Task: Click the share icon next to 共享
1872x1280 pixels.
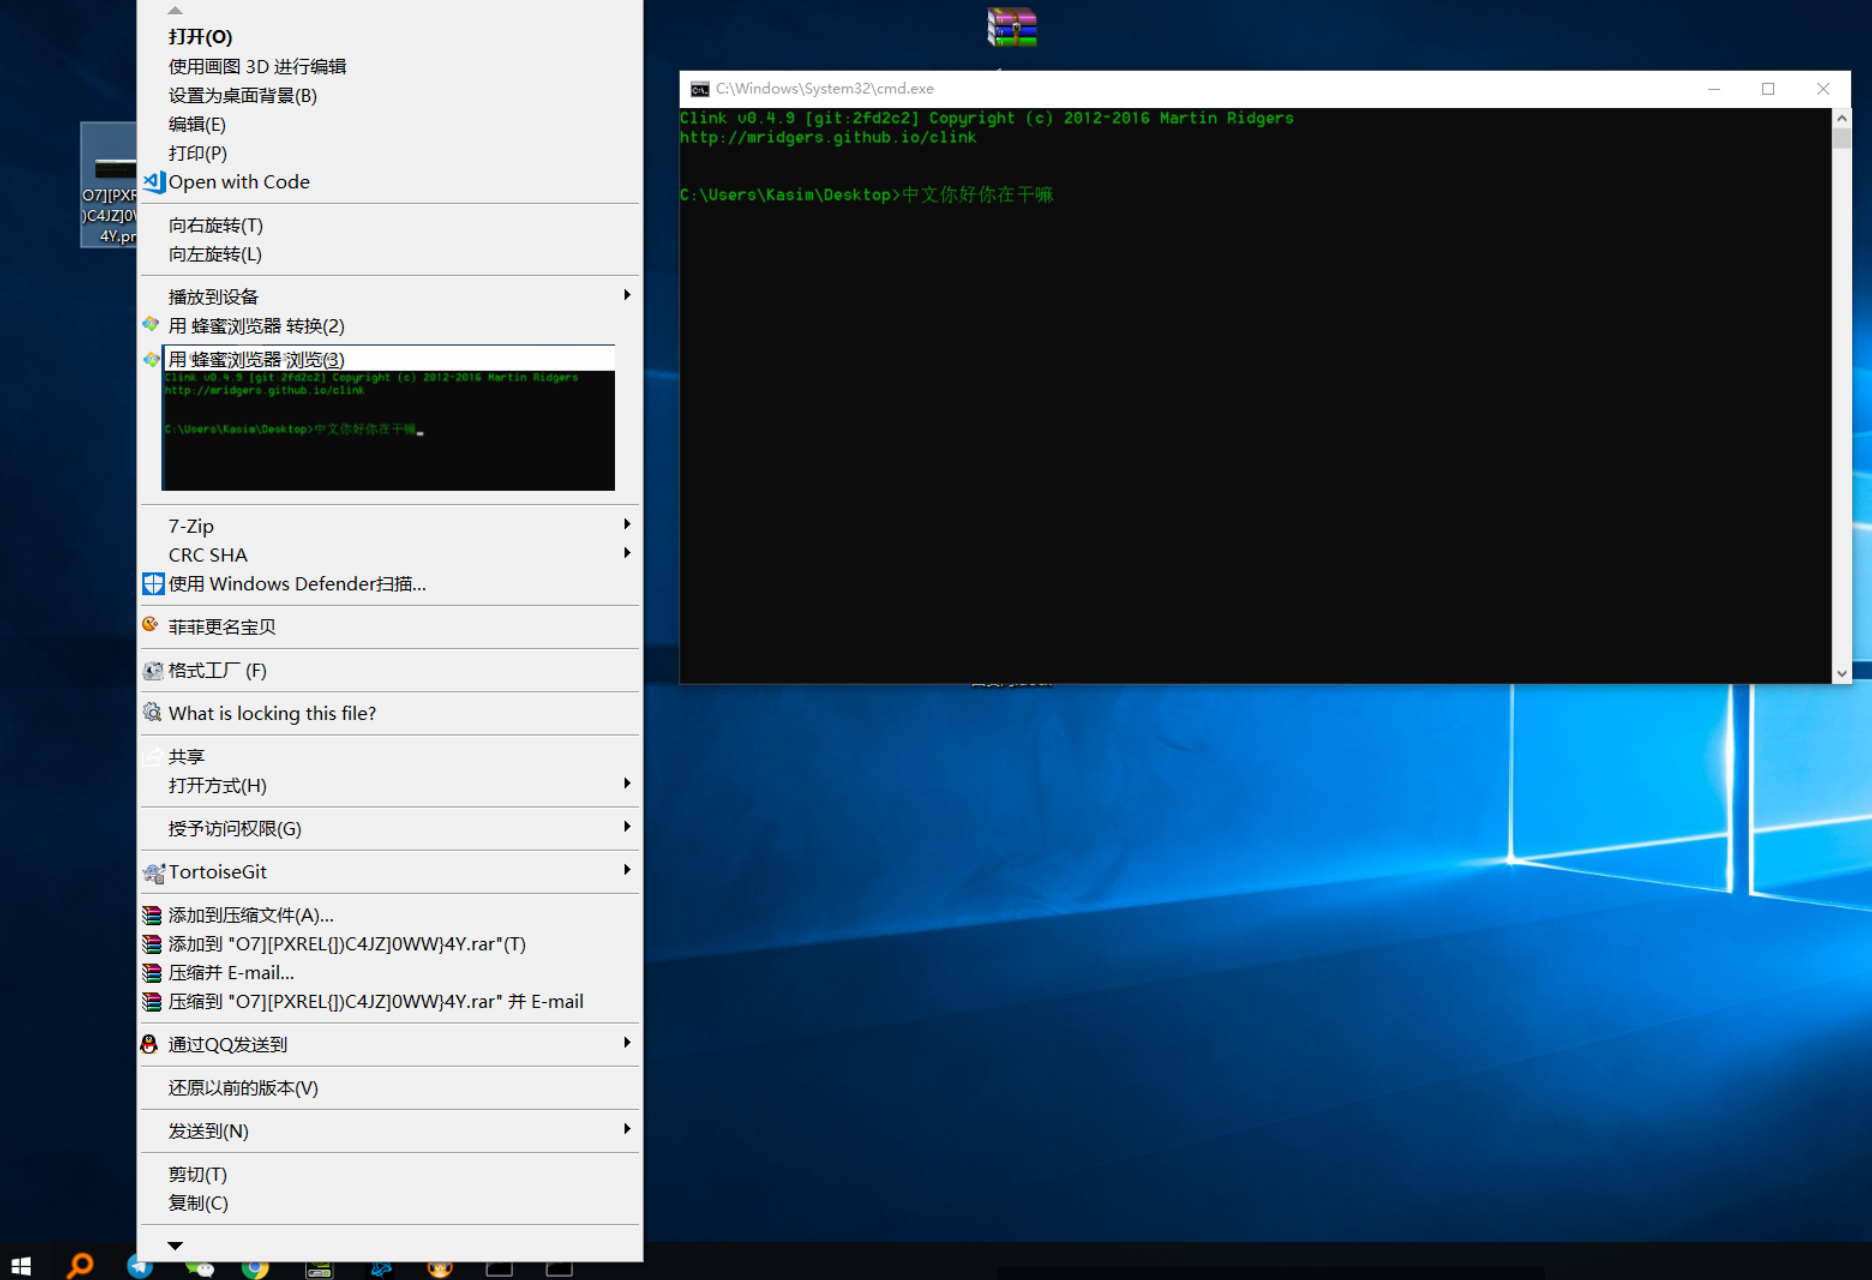Action: pos(152,757)
